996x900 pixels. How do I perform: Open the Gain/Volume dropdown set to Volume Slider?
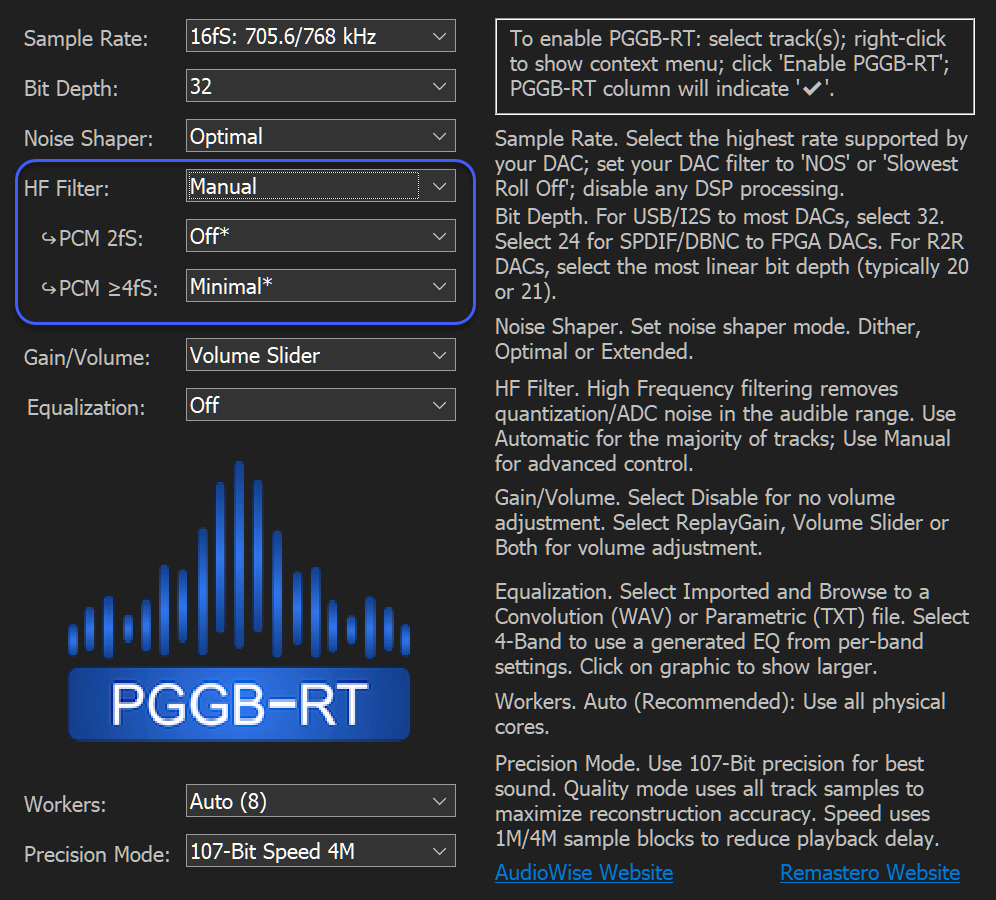pyautogui.click(x=321, y=355)
